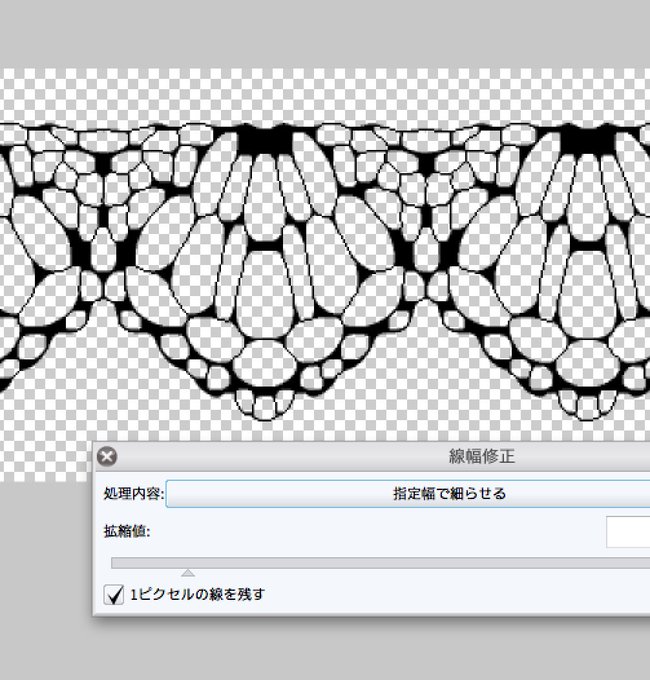
Task: Click black block atop right lace scallop
Action: (588, 140)
